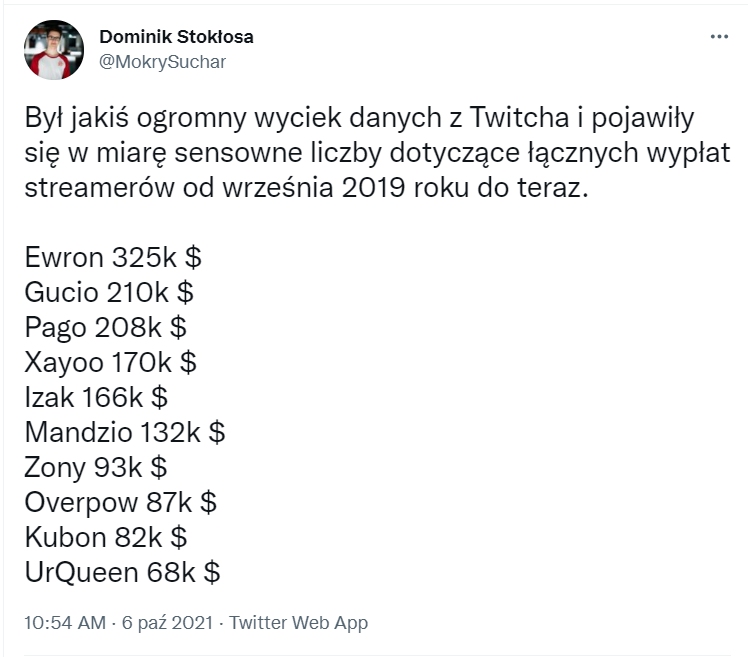Select the Pago 208k $ line
The width and height of the screenshot is (748, 657).
coord(105,328)
